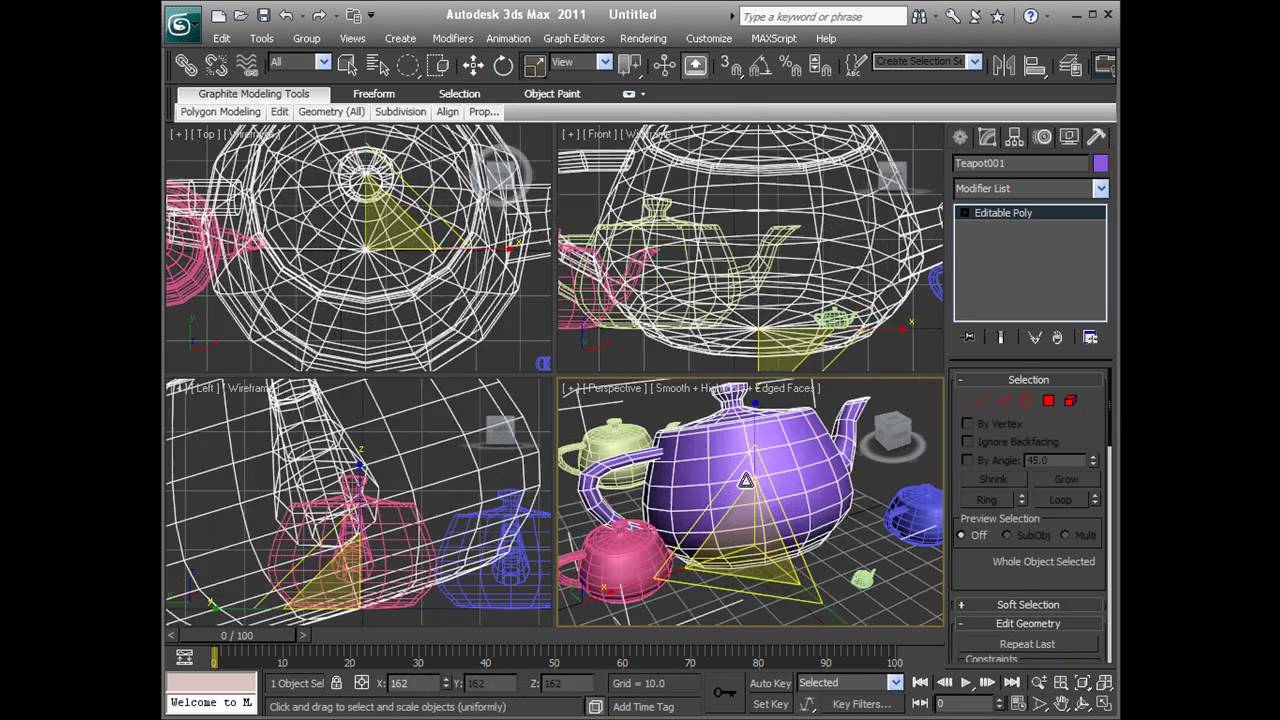Open the MAXScript menu
The height and width of the screenshot is (720, 1280).
pos(774,39)
